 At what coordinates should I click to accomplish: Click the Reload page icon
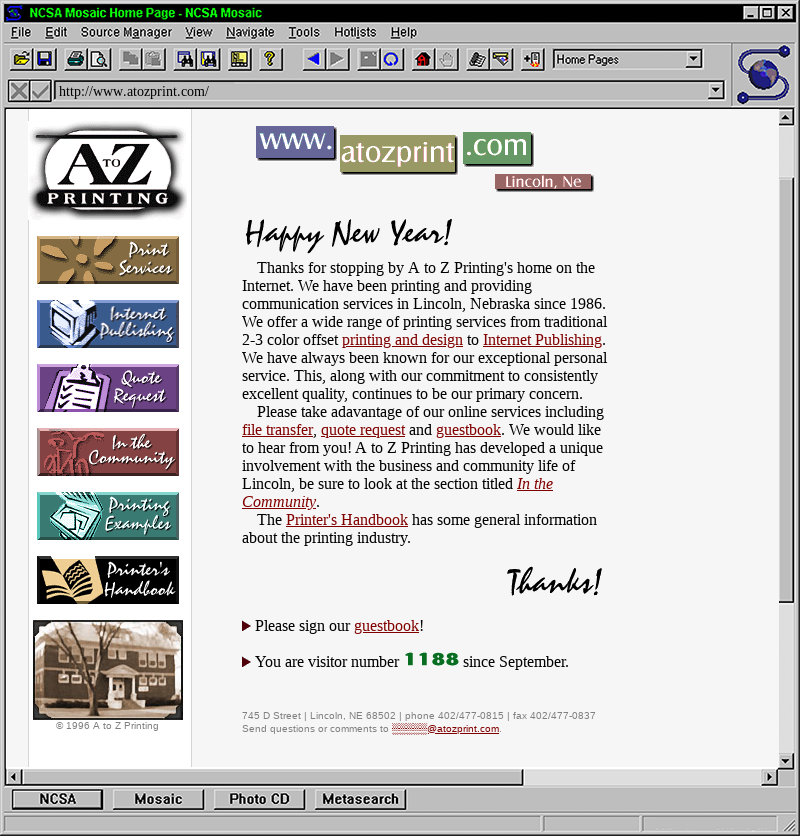click(392, 60)
